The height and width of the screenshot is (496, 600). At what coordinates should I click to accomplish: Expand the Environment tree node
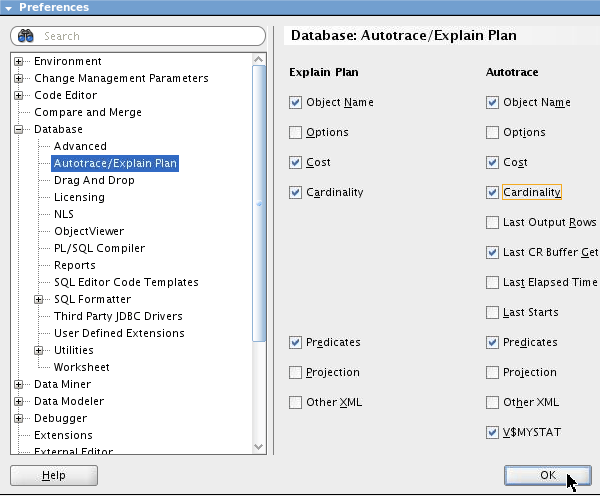pos(19,61)
